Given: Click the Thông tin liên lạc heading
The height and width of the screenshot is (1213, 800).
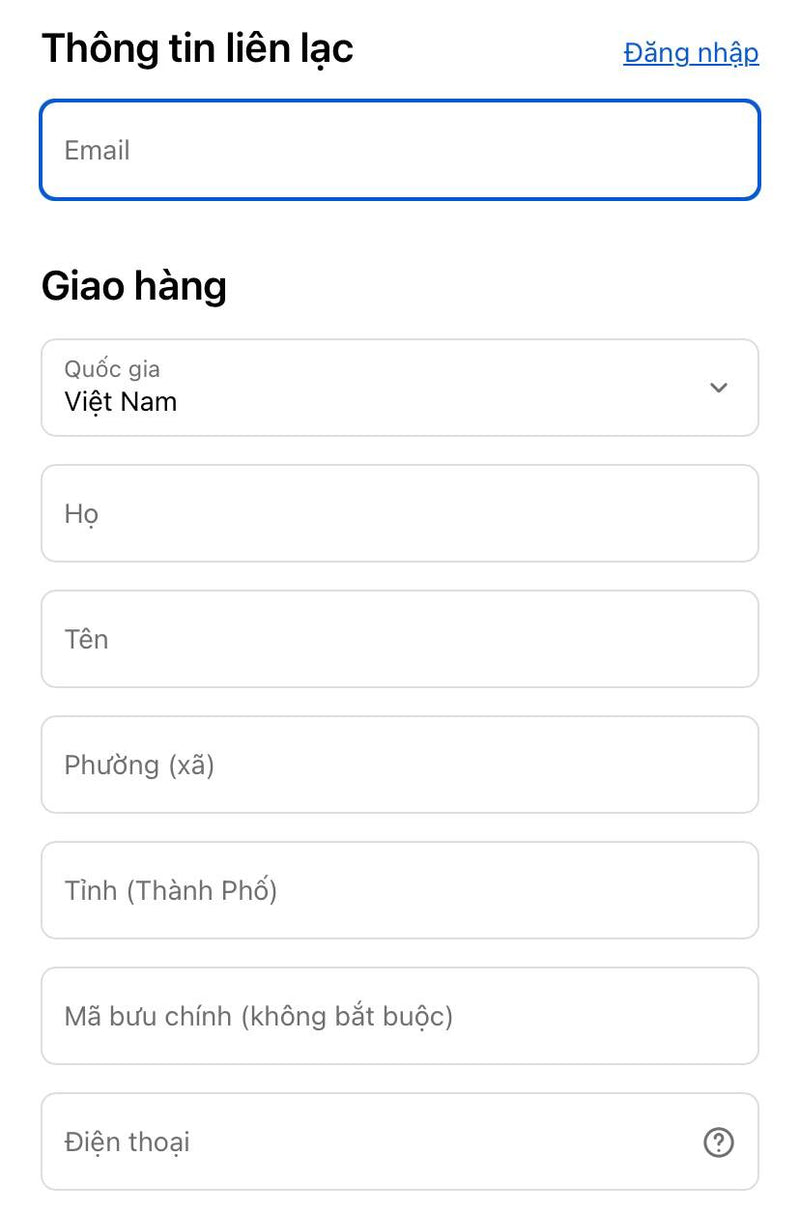Looking at the screenshot, I should [x=197, y=48].
